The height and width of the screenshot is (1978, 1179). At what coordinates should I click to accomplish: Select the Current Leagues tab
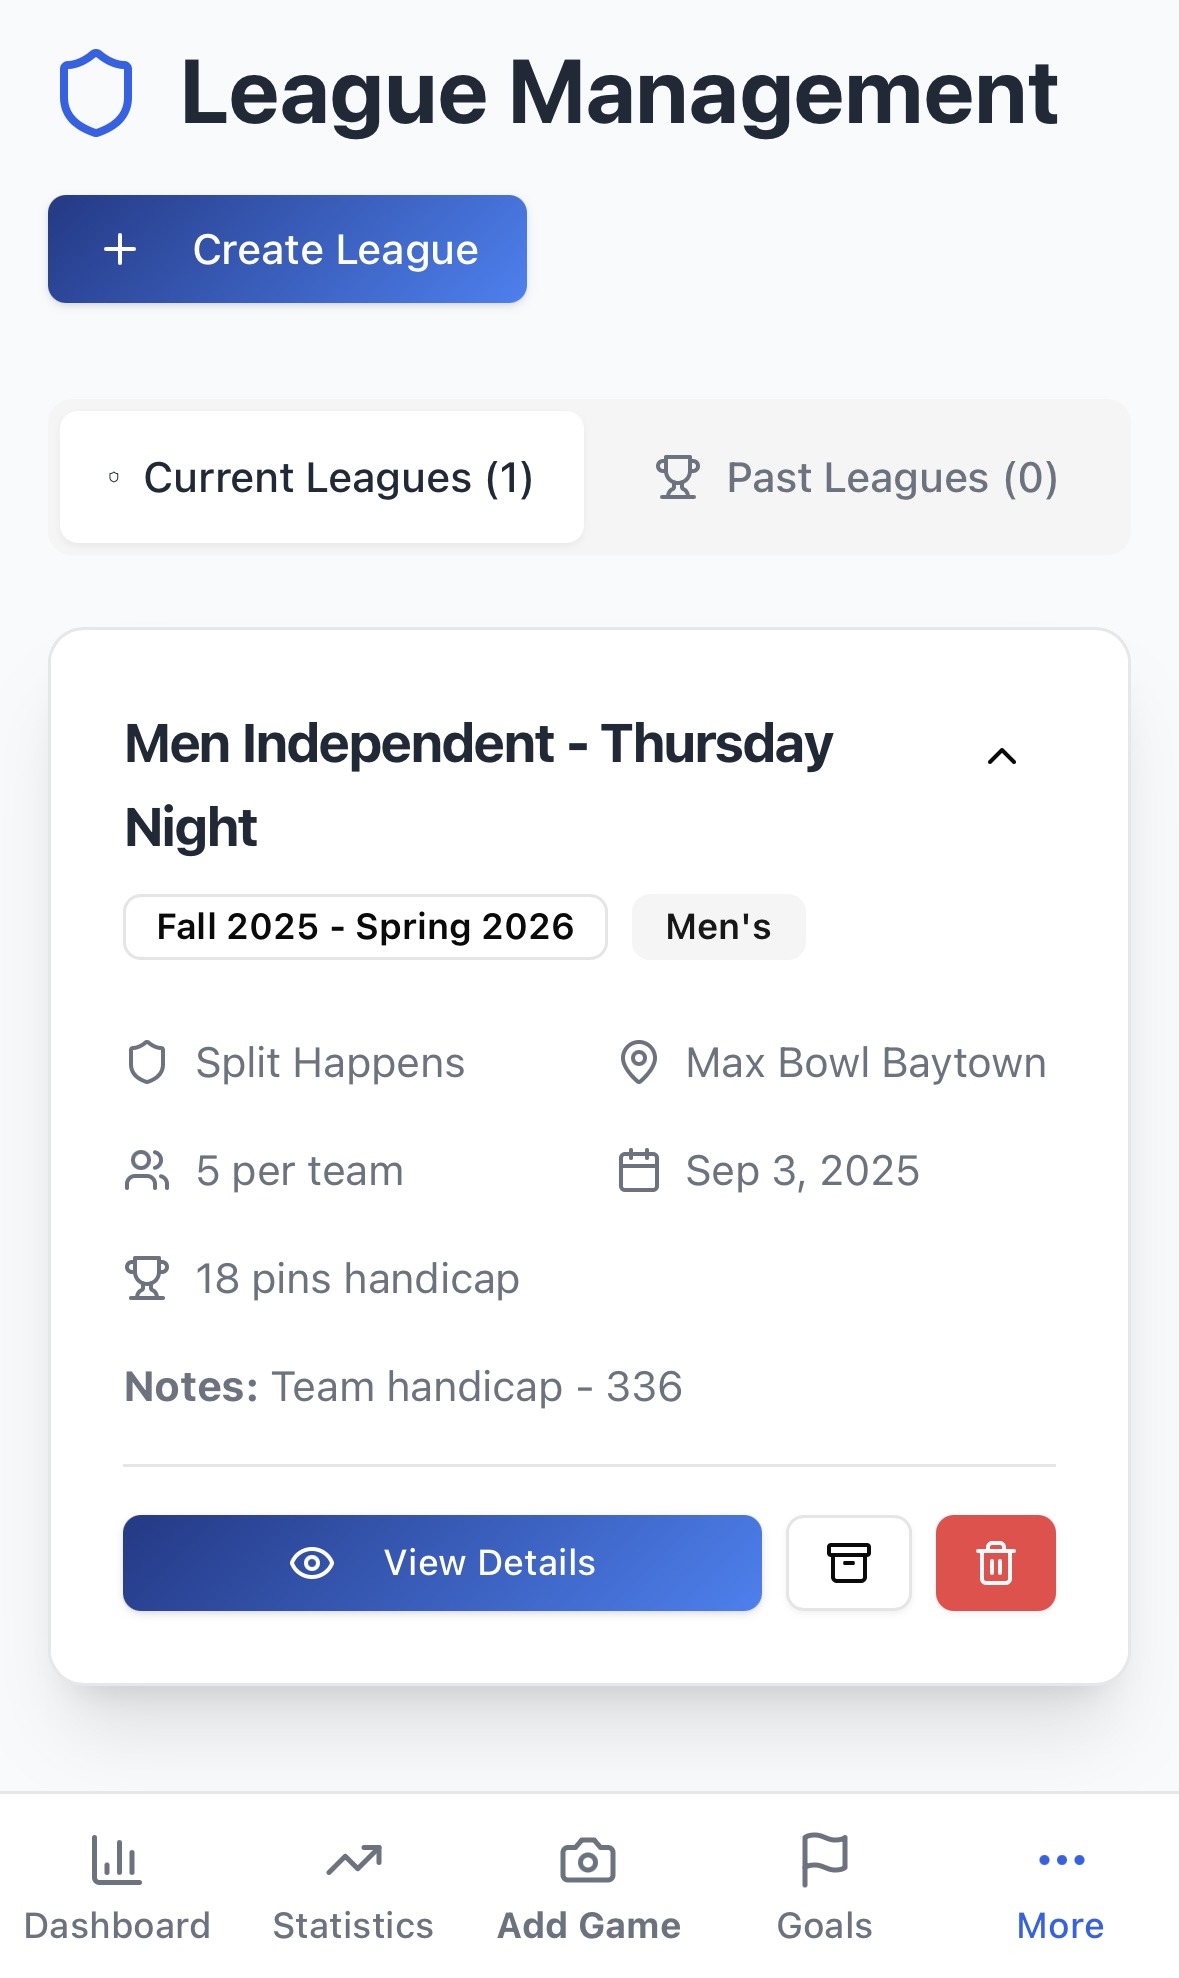tap(318, 477)
